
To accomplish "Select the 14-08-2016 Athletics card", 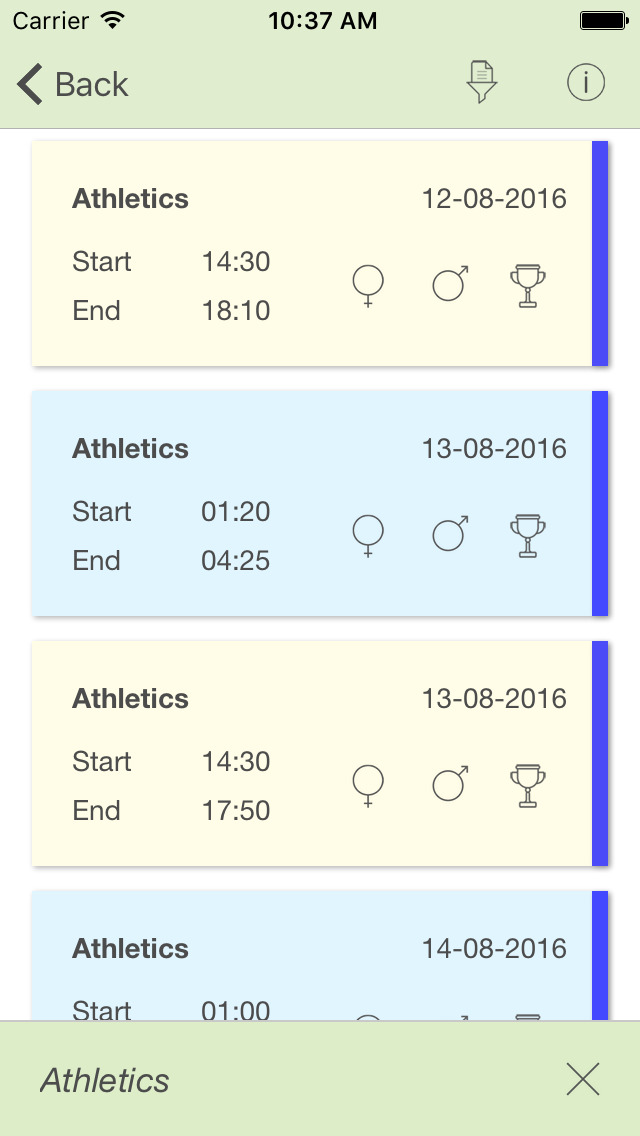I will [x=250, y=950].
